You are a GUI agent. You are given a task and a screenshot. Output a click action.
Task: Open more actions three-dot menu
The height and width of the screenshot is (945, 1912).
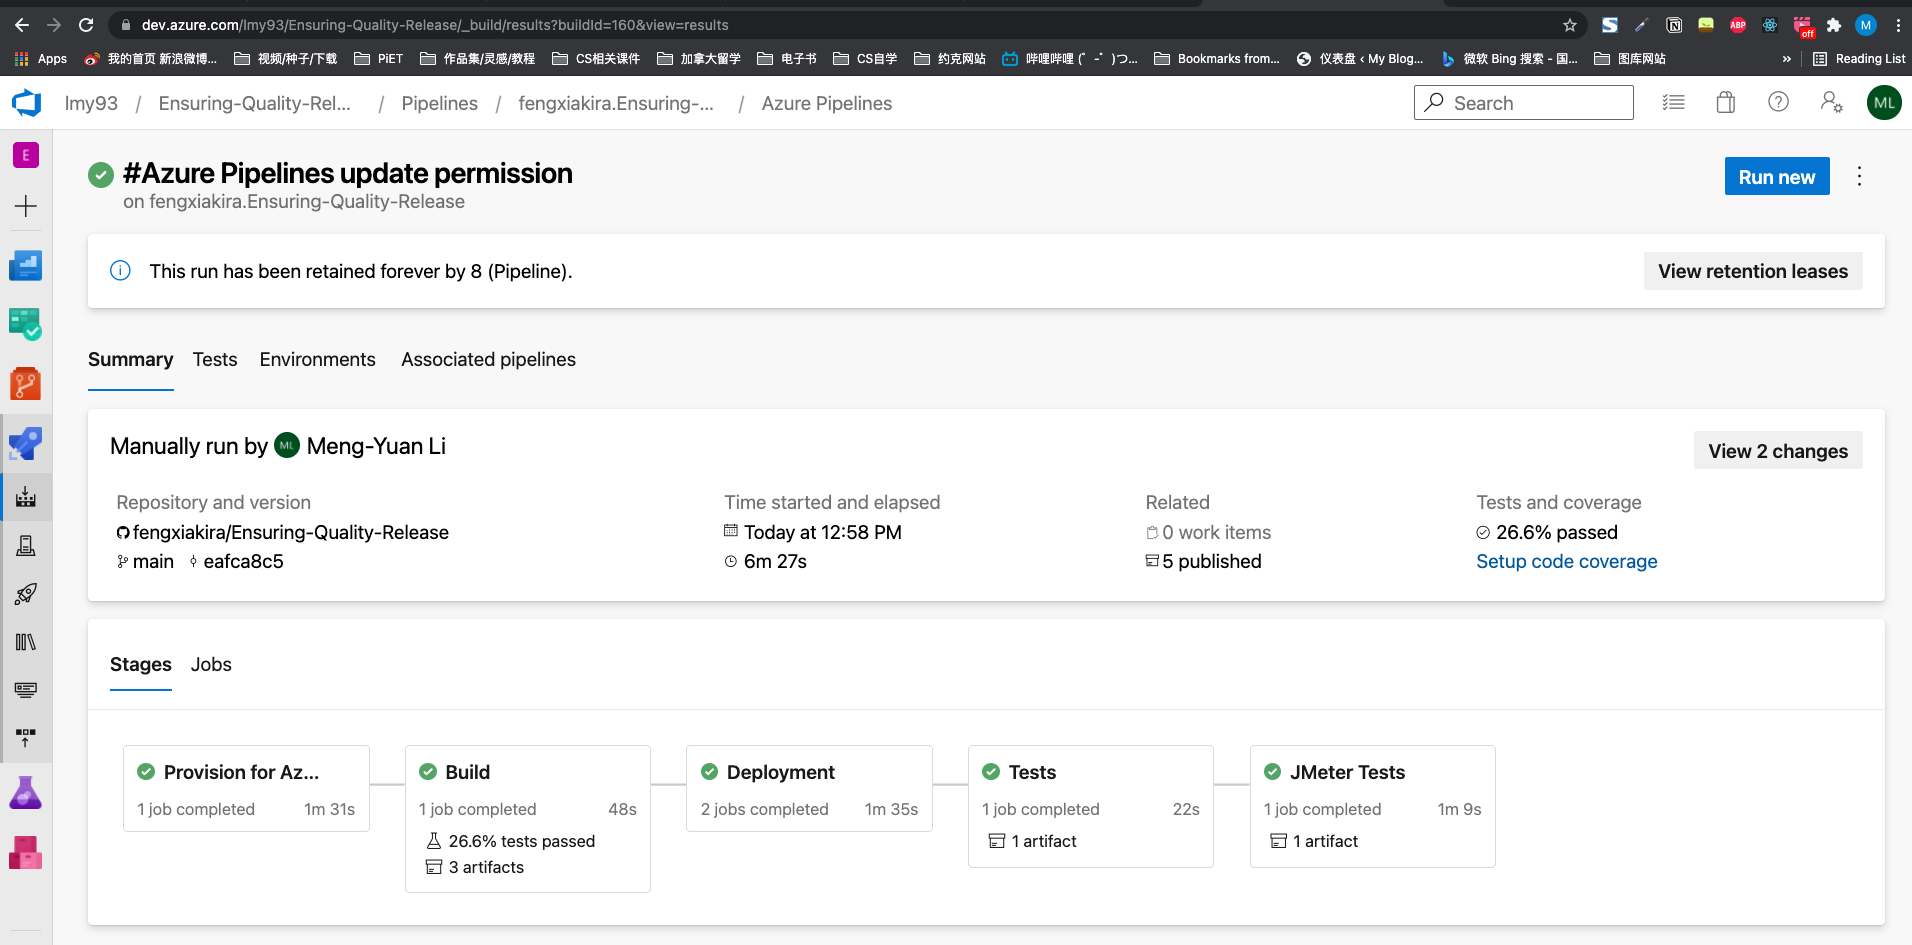[1859, 176]
